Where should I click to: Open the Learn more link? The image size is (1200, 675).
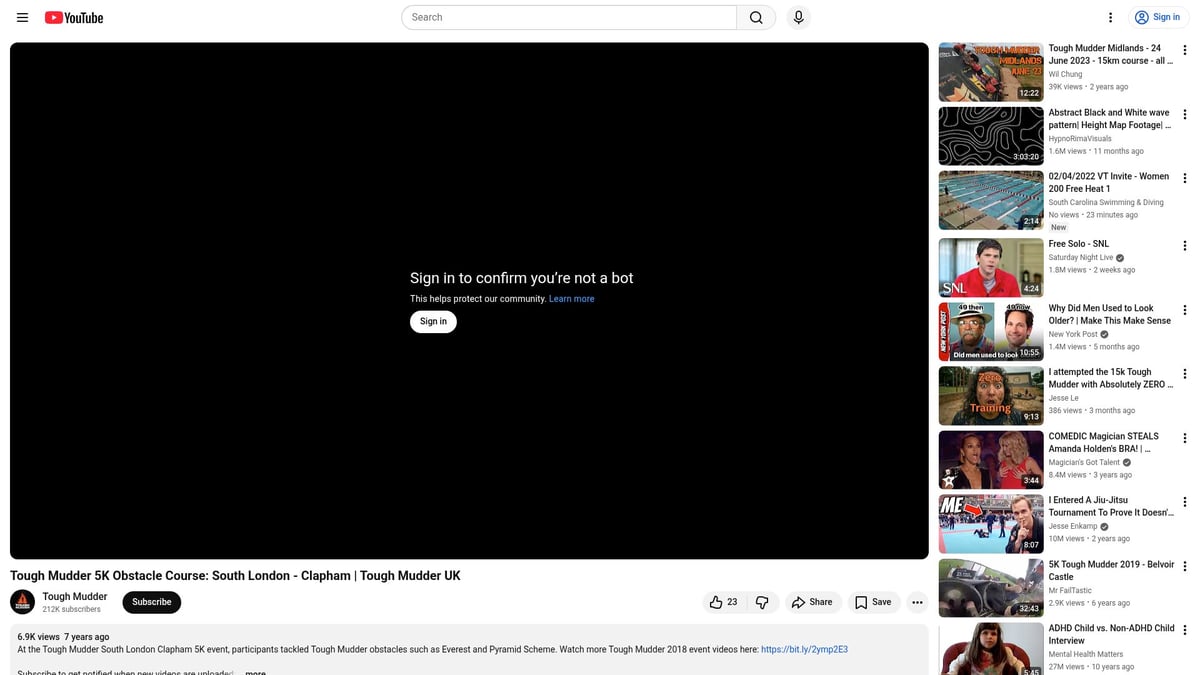coord(571,299)
